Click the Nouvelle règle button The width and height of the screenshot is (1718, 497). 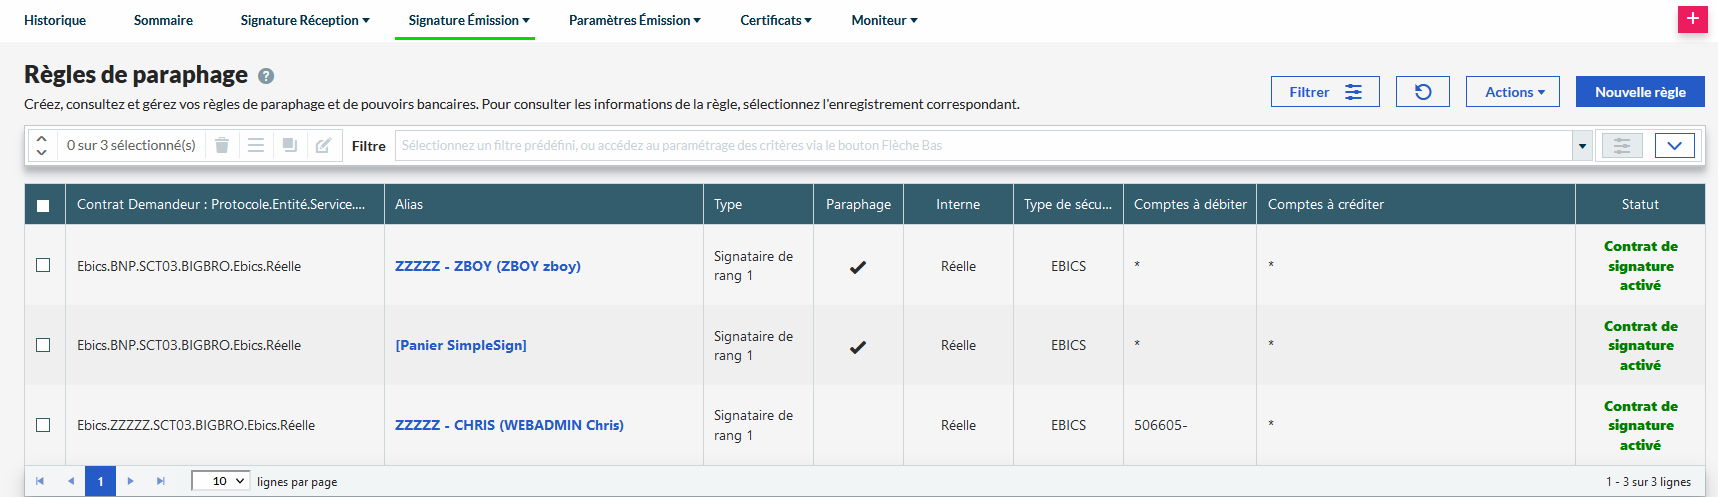(1640, 92)
